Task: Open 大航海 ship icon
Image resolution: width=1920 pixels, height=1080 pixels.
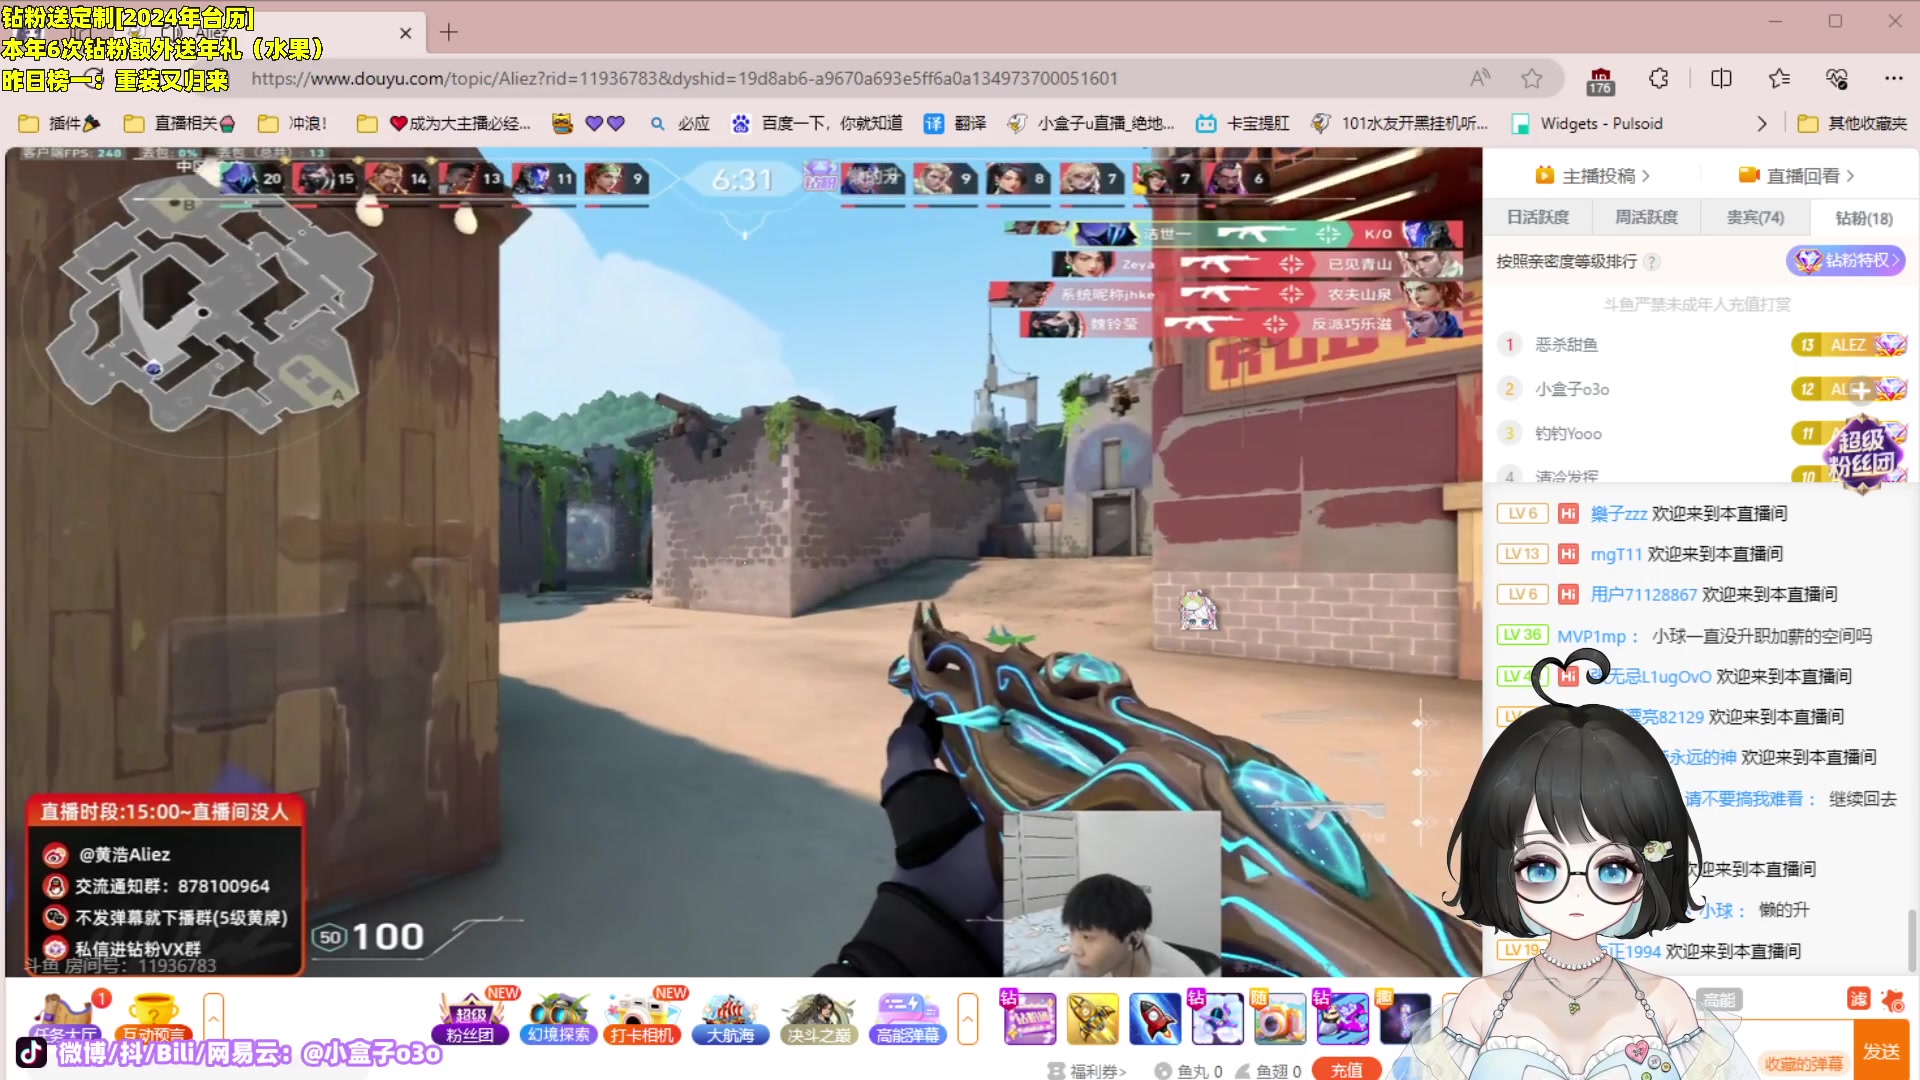Action: click(x=730, y=1018)
